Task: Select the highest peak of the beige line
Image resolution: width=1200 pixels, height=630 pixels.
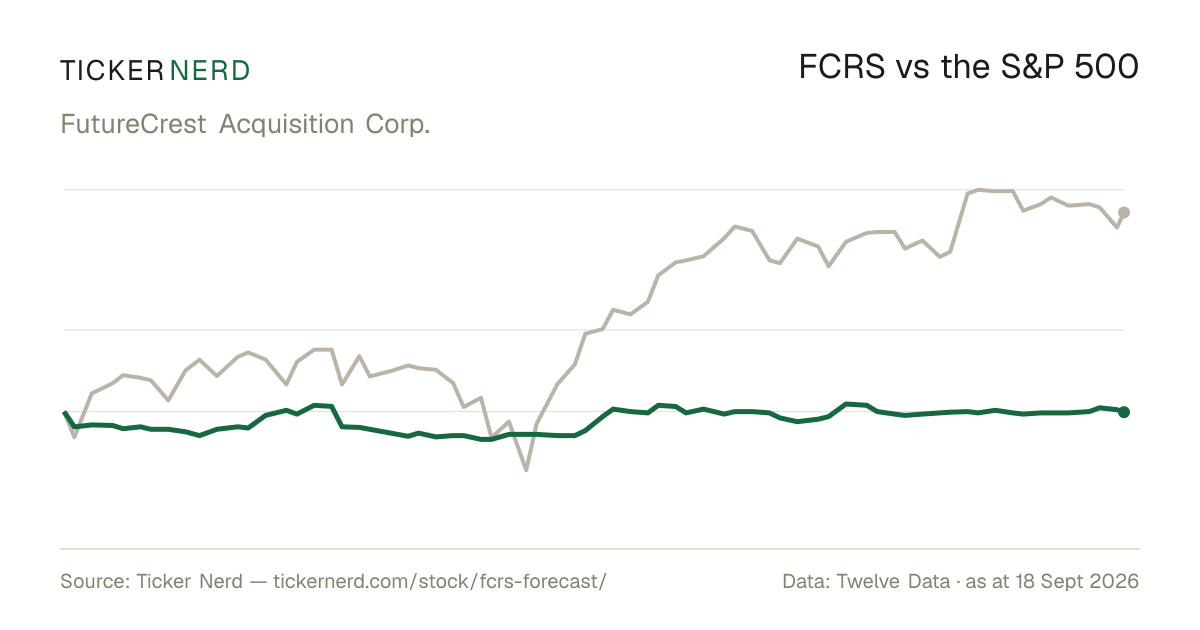Action: (980, 189)
